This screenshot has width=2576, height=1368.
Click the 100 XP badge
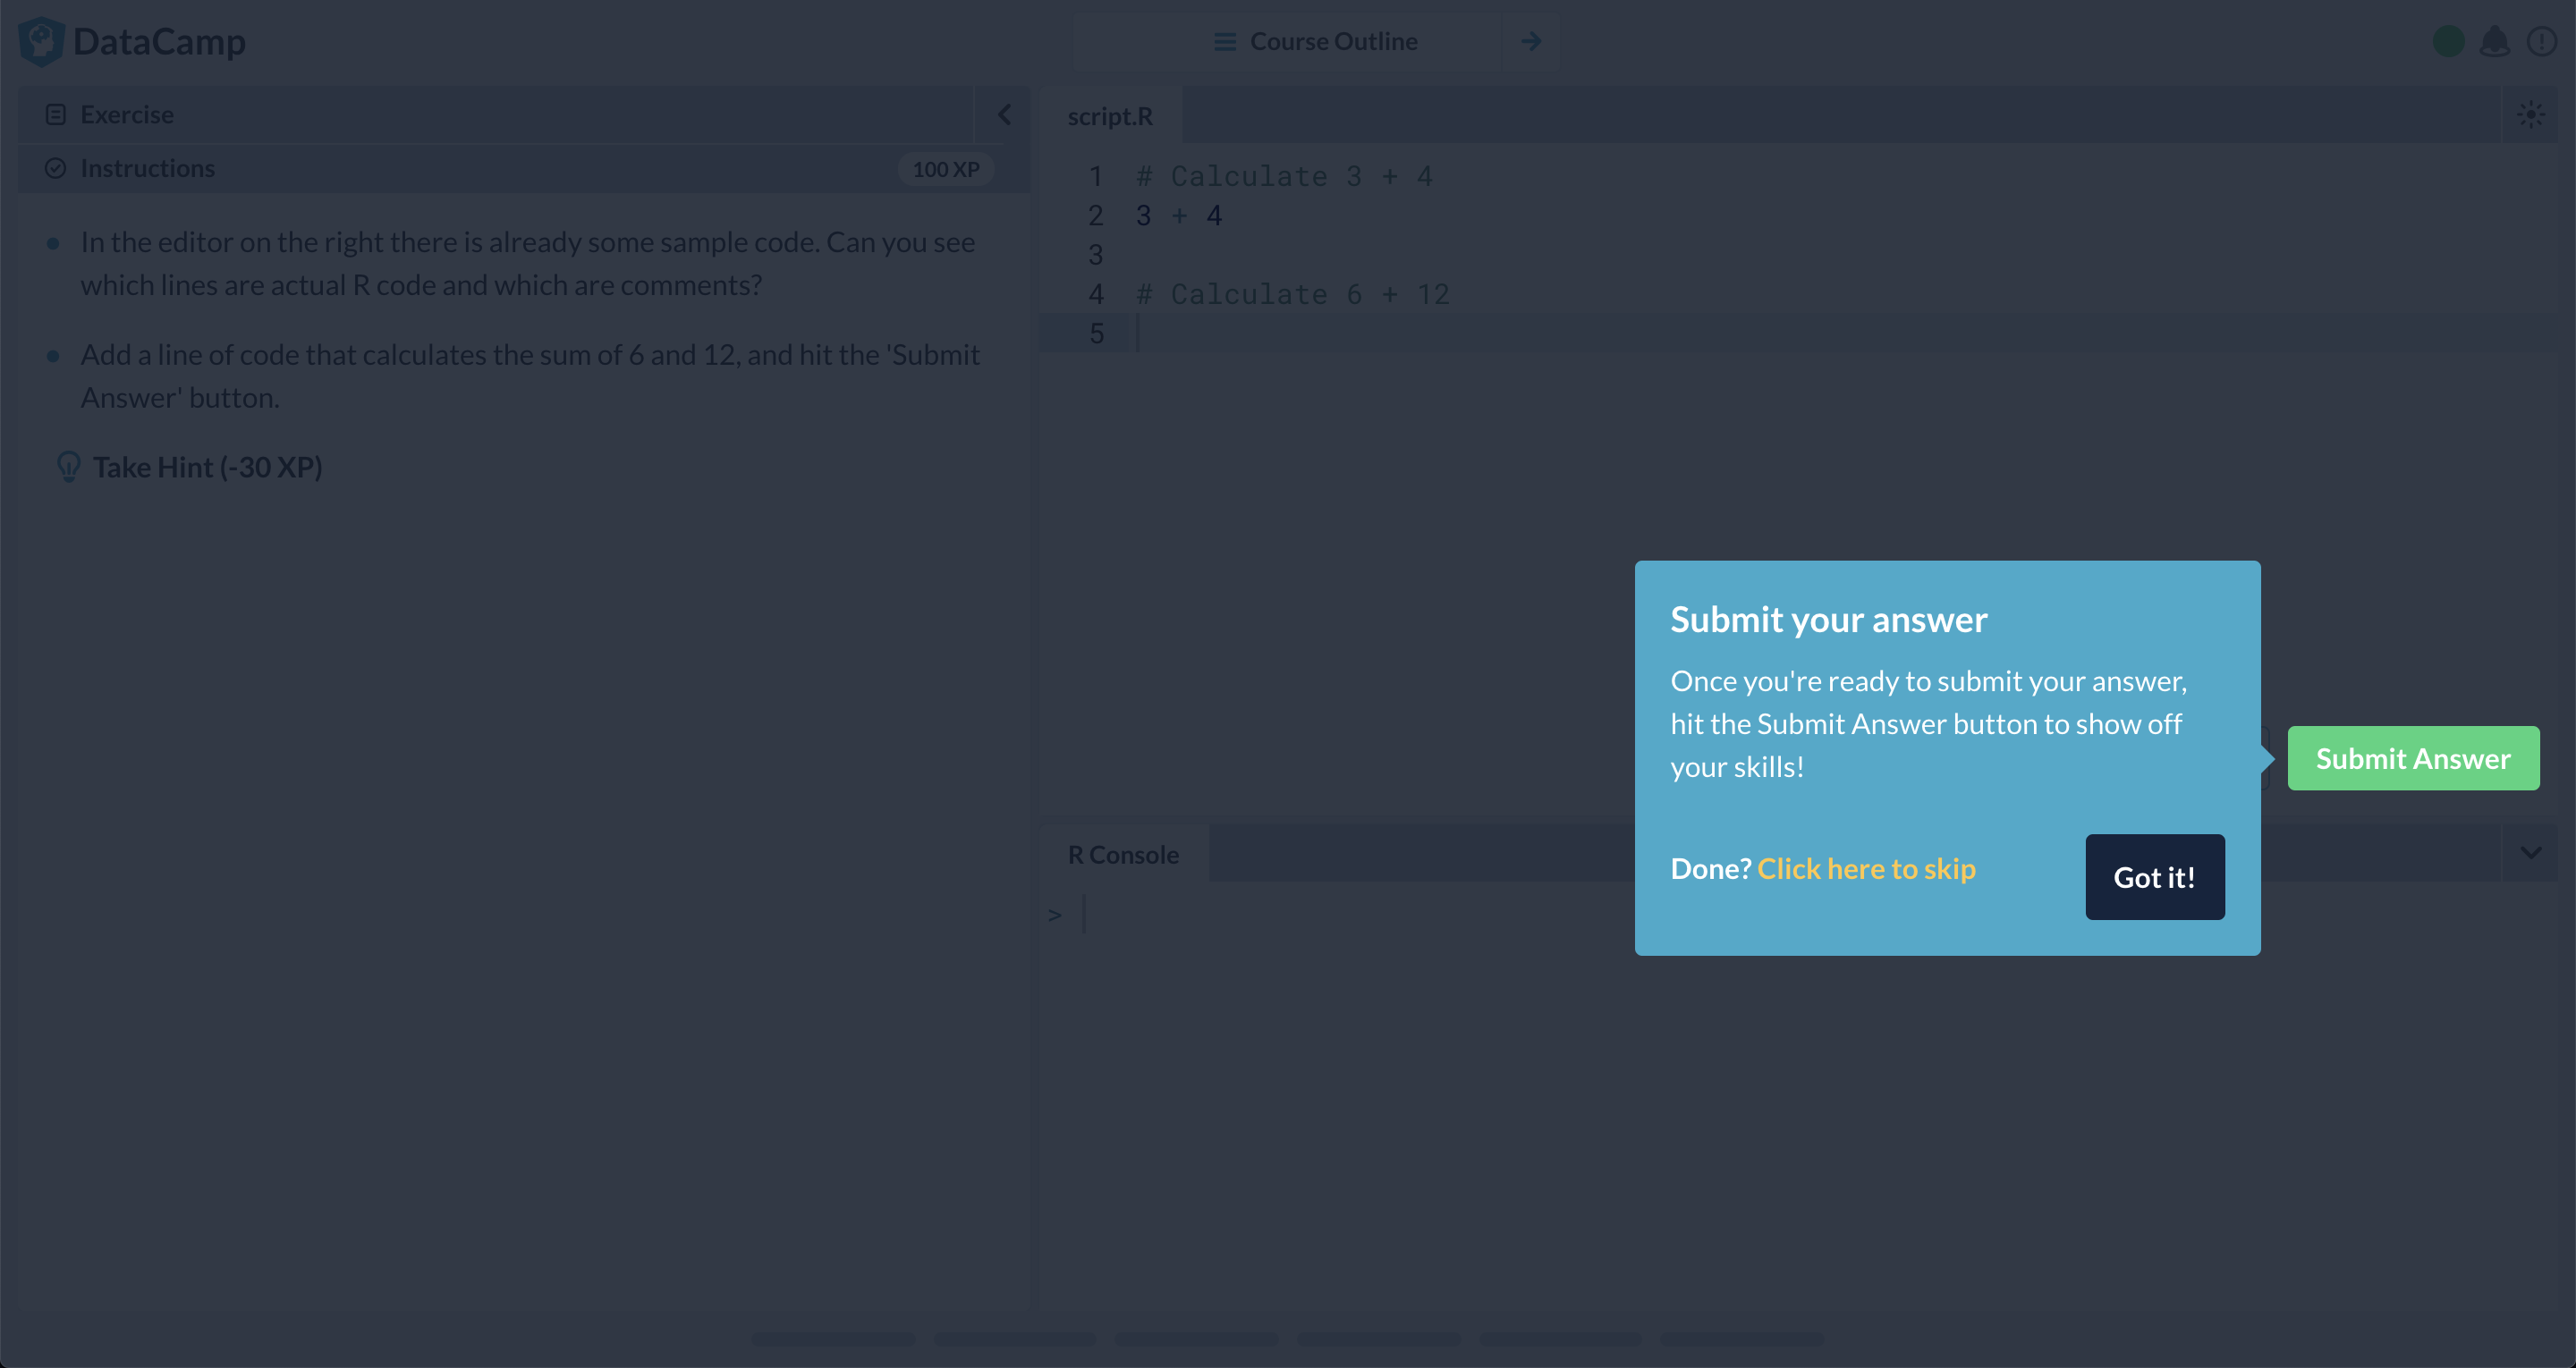click(946, 169)
